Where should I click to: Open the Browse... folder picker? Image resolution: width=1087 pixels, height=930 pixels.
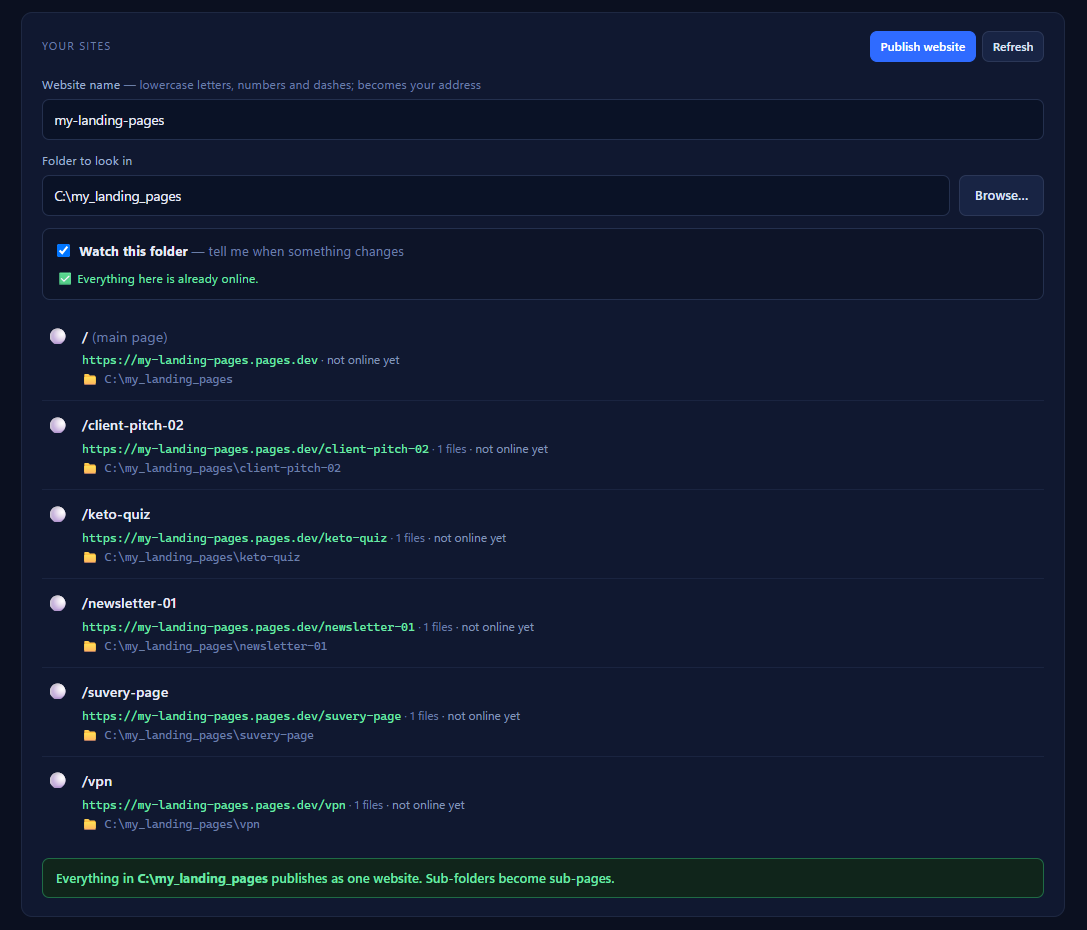1001,195
